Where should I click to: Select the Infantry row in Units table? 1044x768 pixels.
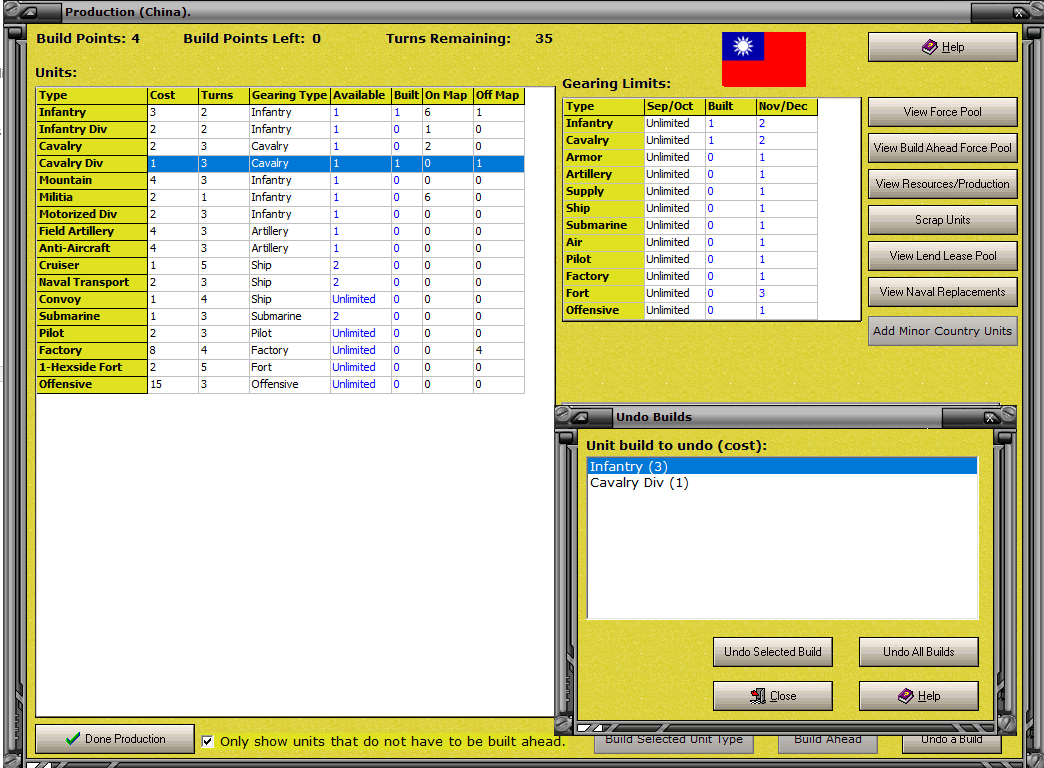pos(280,113)
